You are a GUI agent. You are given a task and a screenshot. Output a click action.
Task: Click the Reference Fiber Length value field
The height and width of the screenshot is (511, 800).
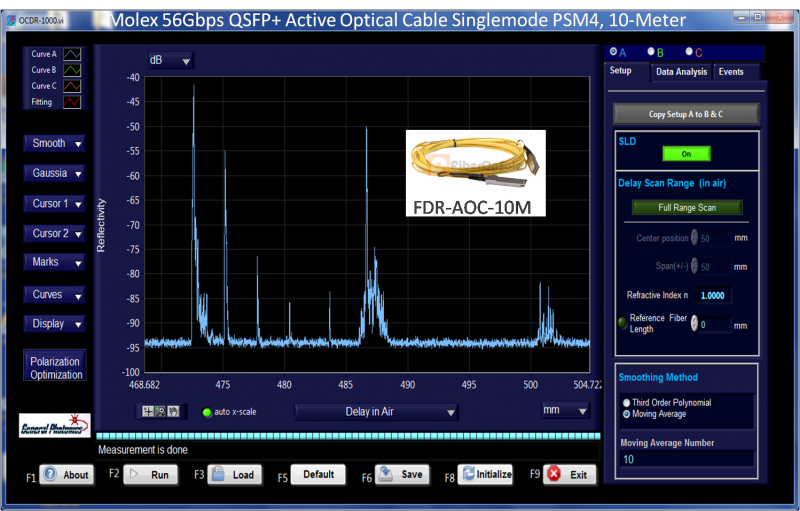[715, 324]
